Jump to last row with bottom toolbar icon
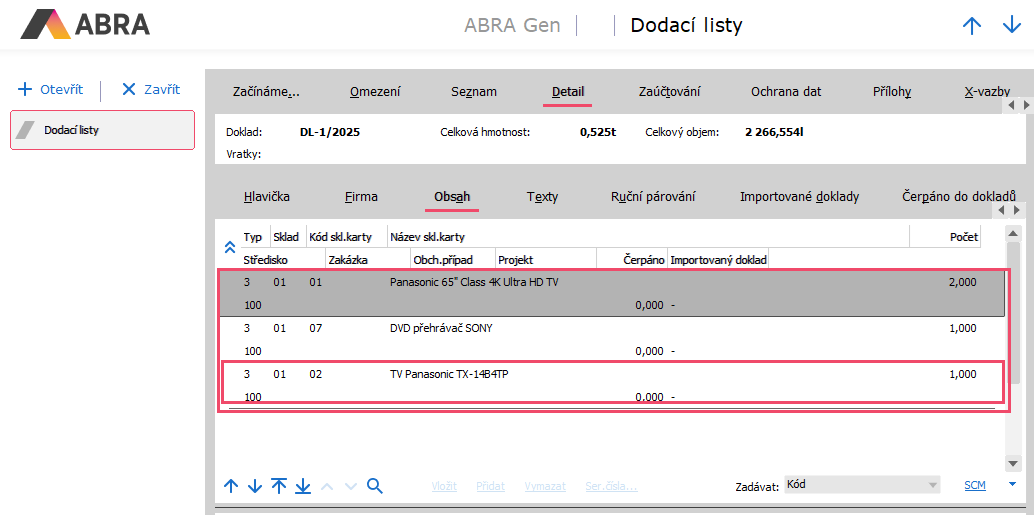The height and width of the screenshot is (515, 1034). tap(303, 487)
